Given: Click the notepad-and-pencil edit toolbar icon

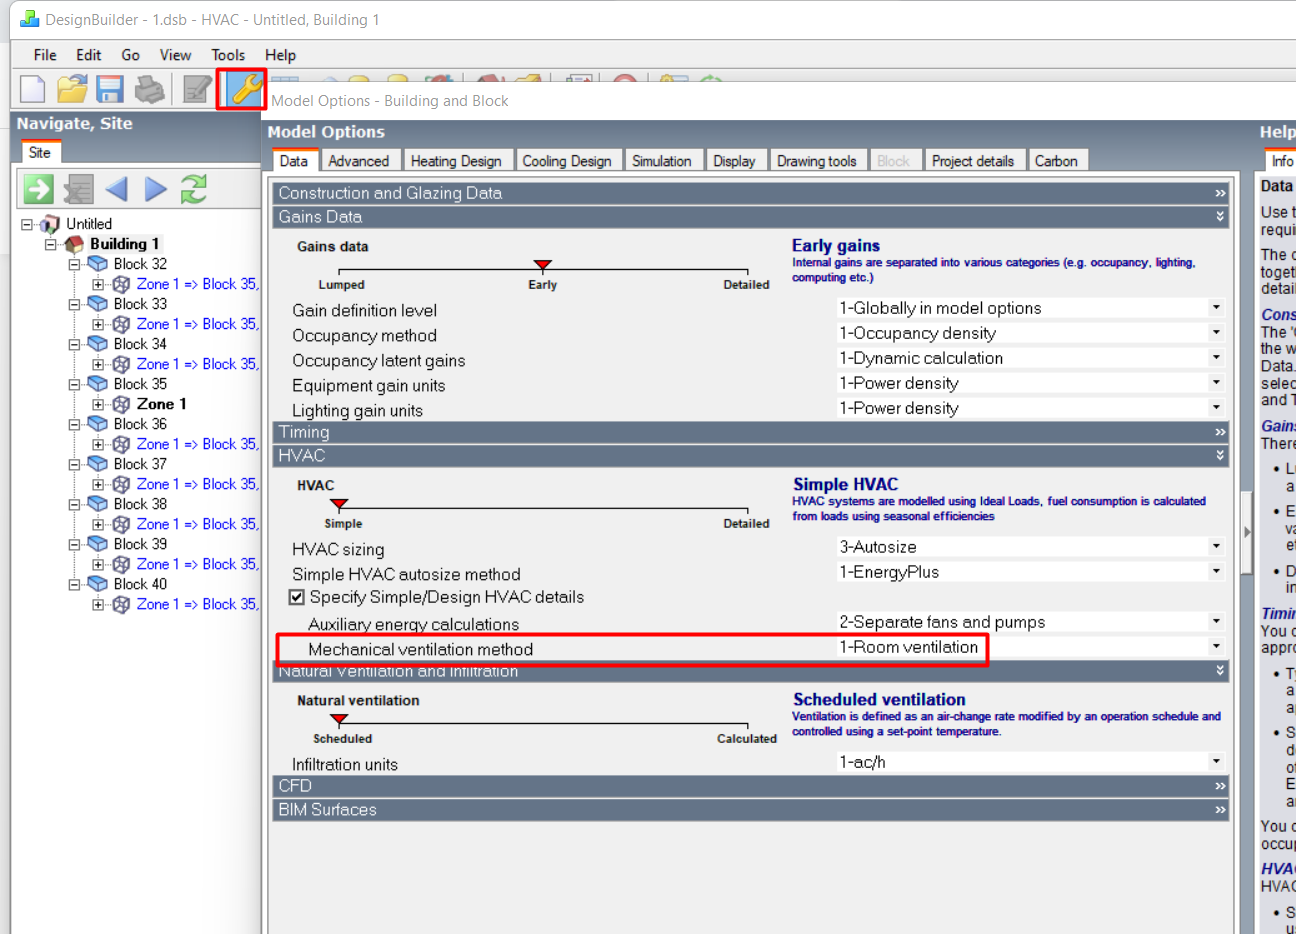Looking at the screenshot, I should (197, 89).
